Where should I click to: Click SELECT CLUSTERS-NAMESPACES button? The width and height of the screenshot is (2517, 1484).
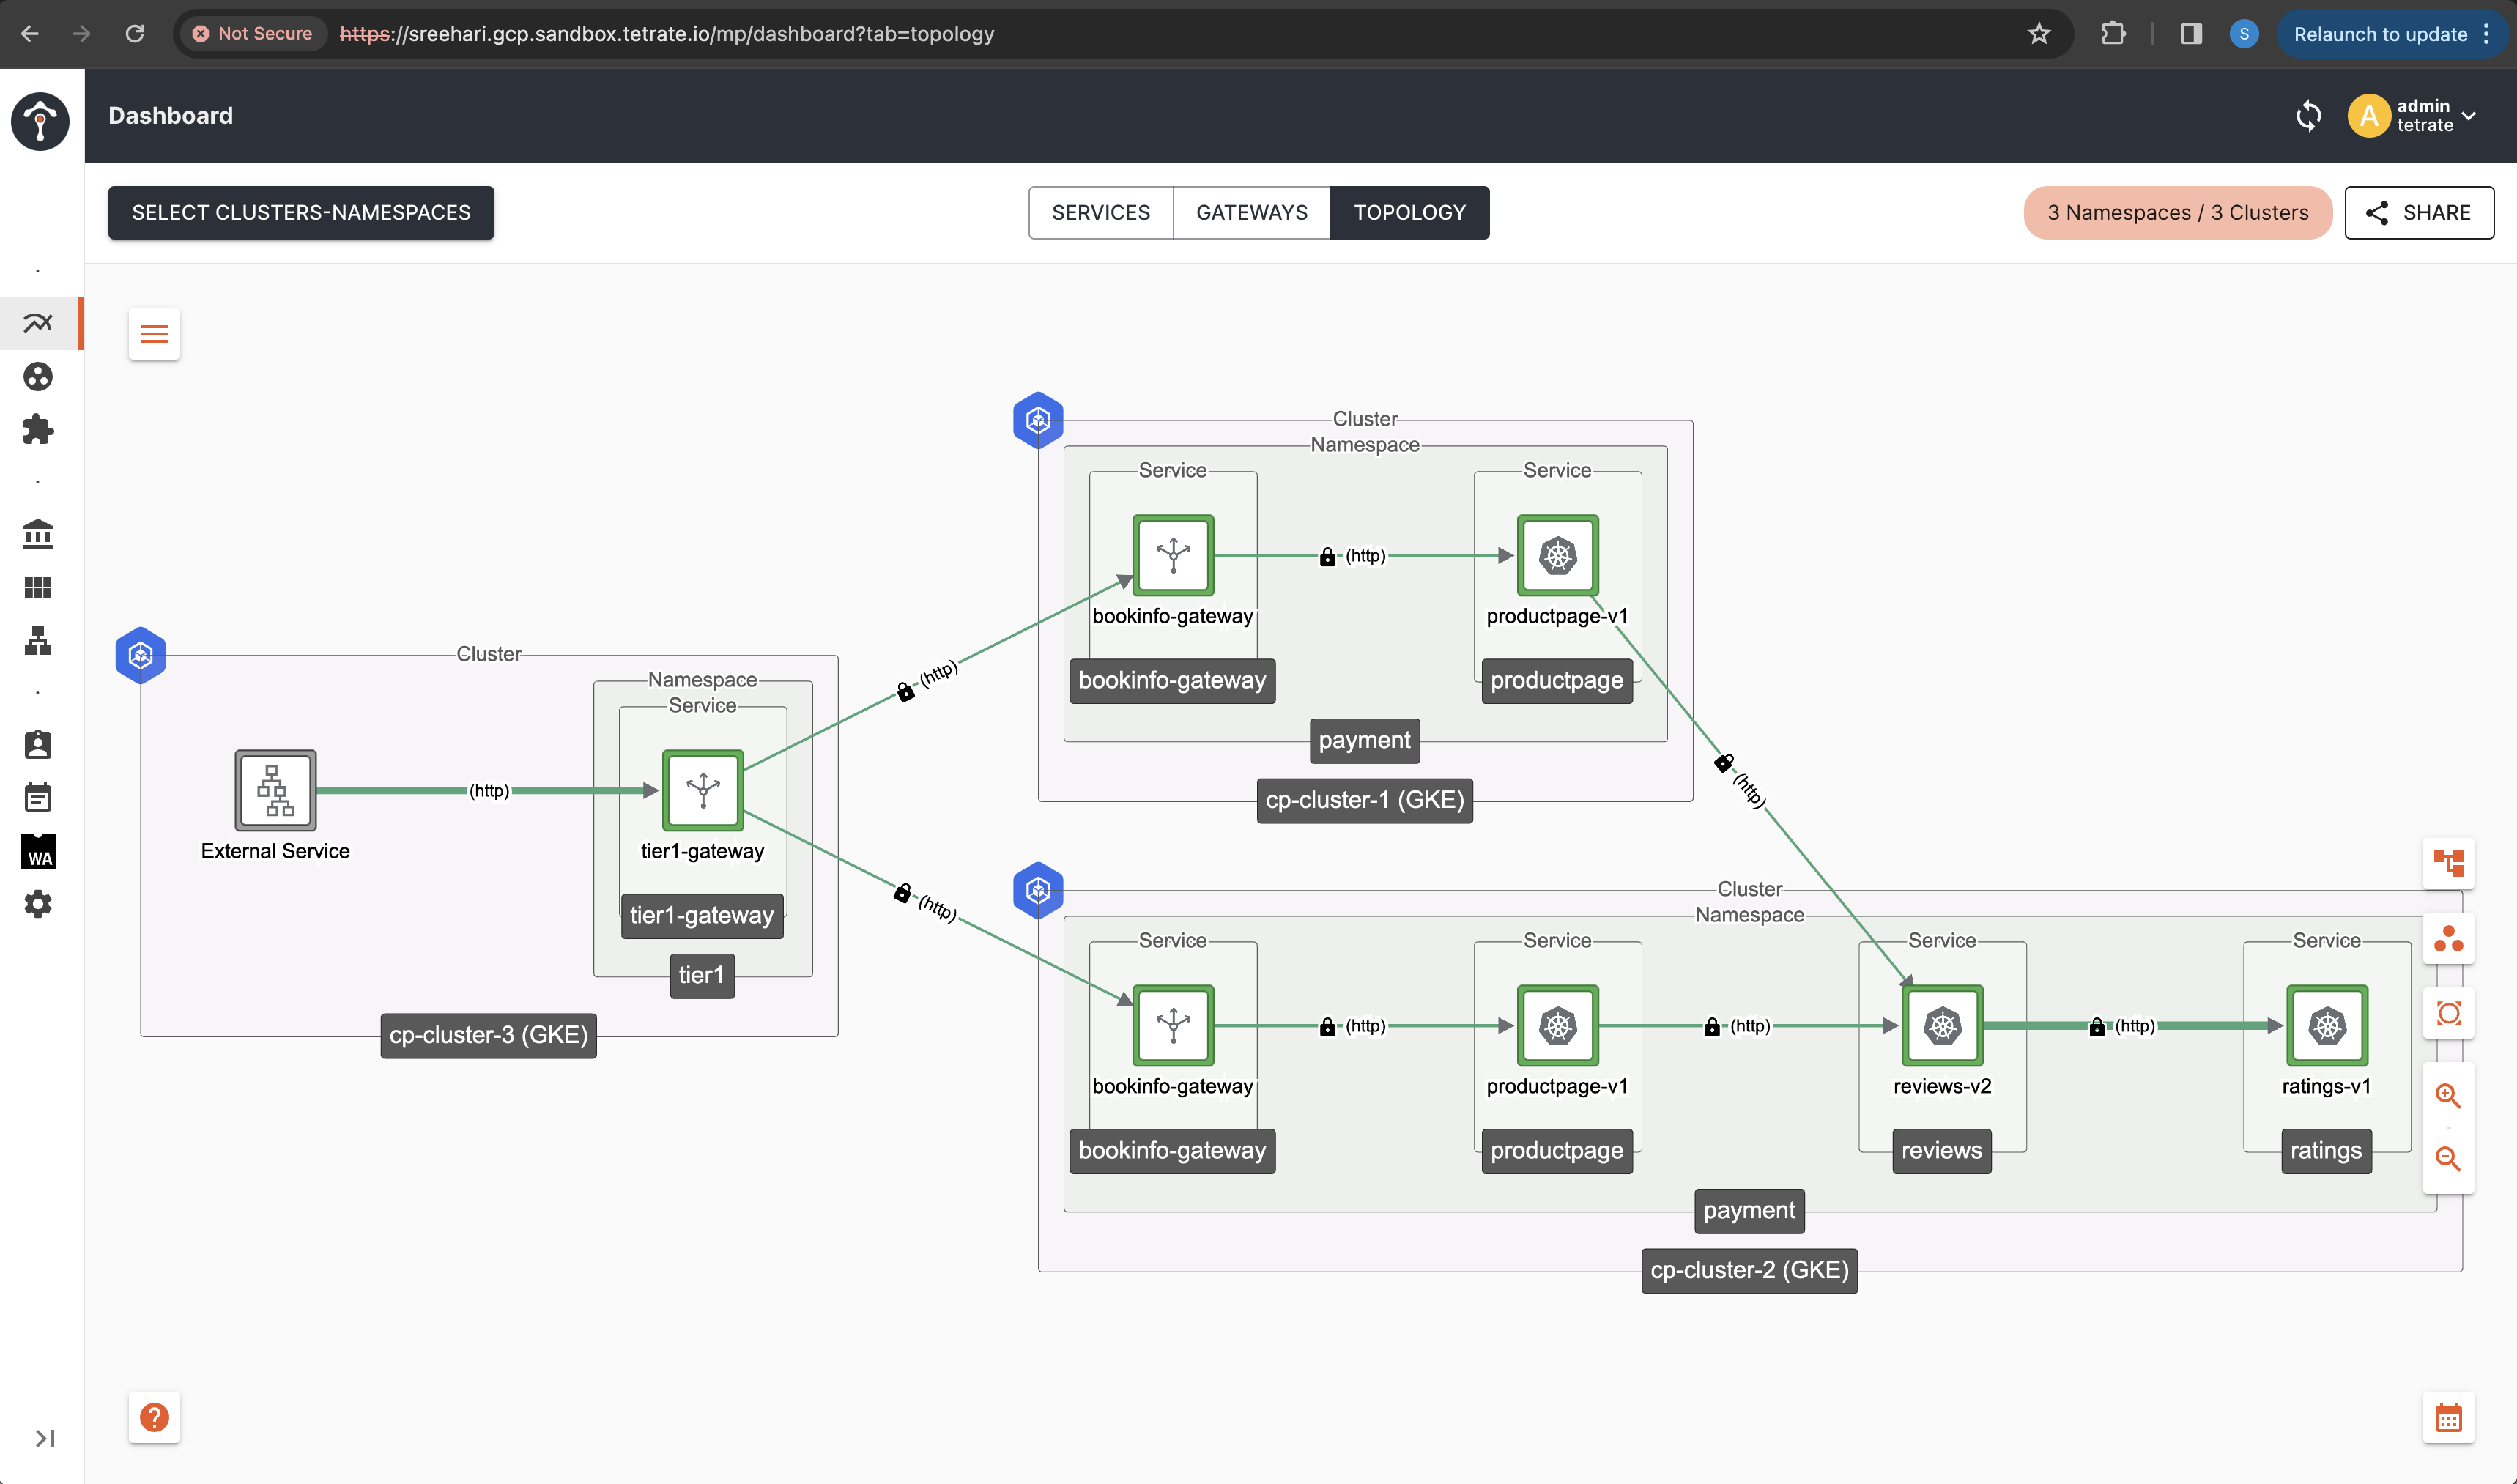(x=301, y=213)
